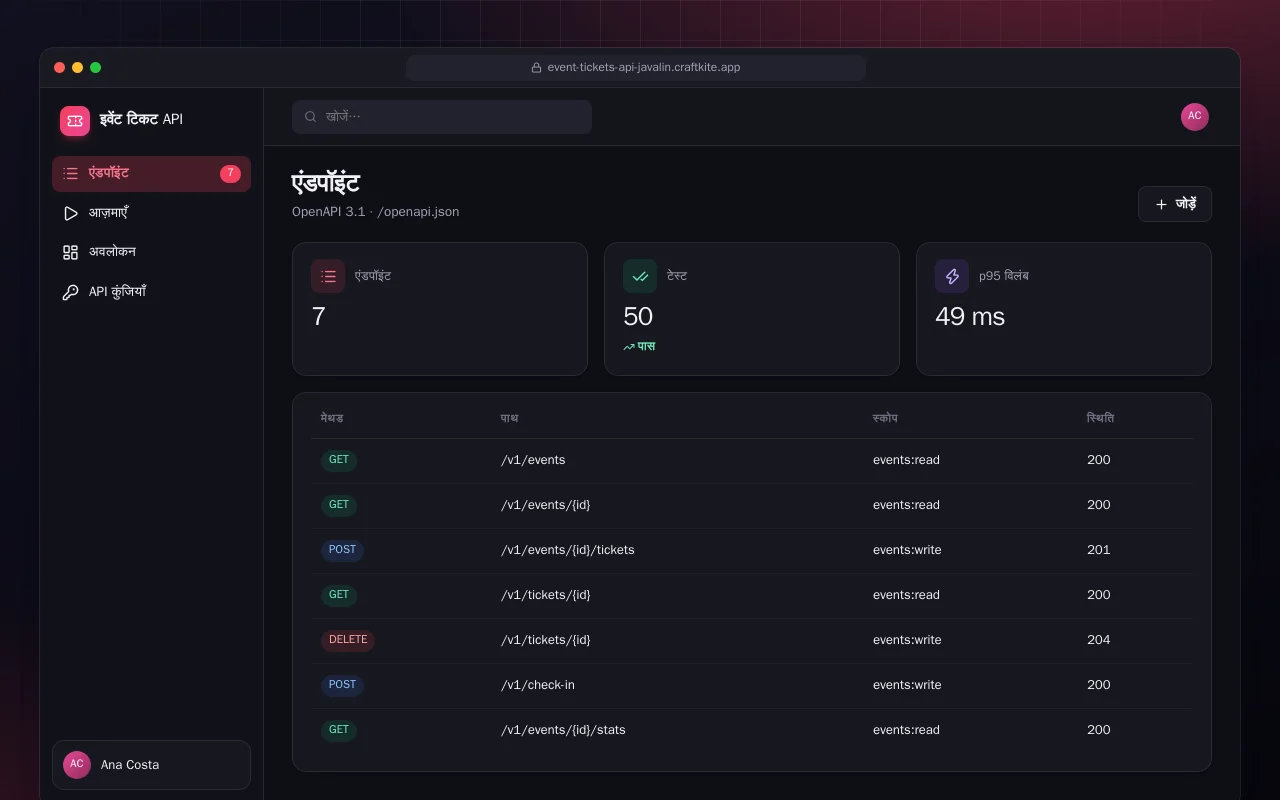Click the URL event-tickets-api-javalin.craftkite.app

click(644, 68)
